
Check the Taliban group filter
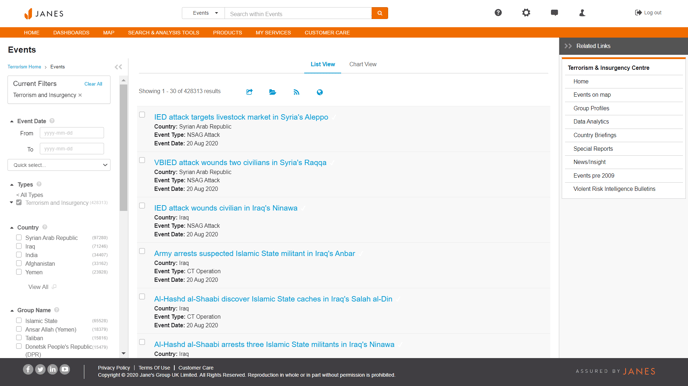(x=19, y=337)
